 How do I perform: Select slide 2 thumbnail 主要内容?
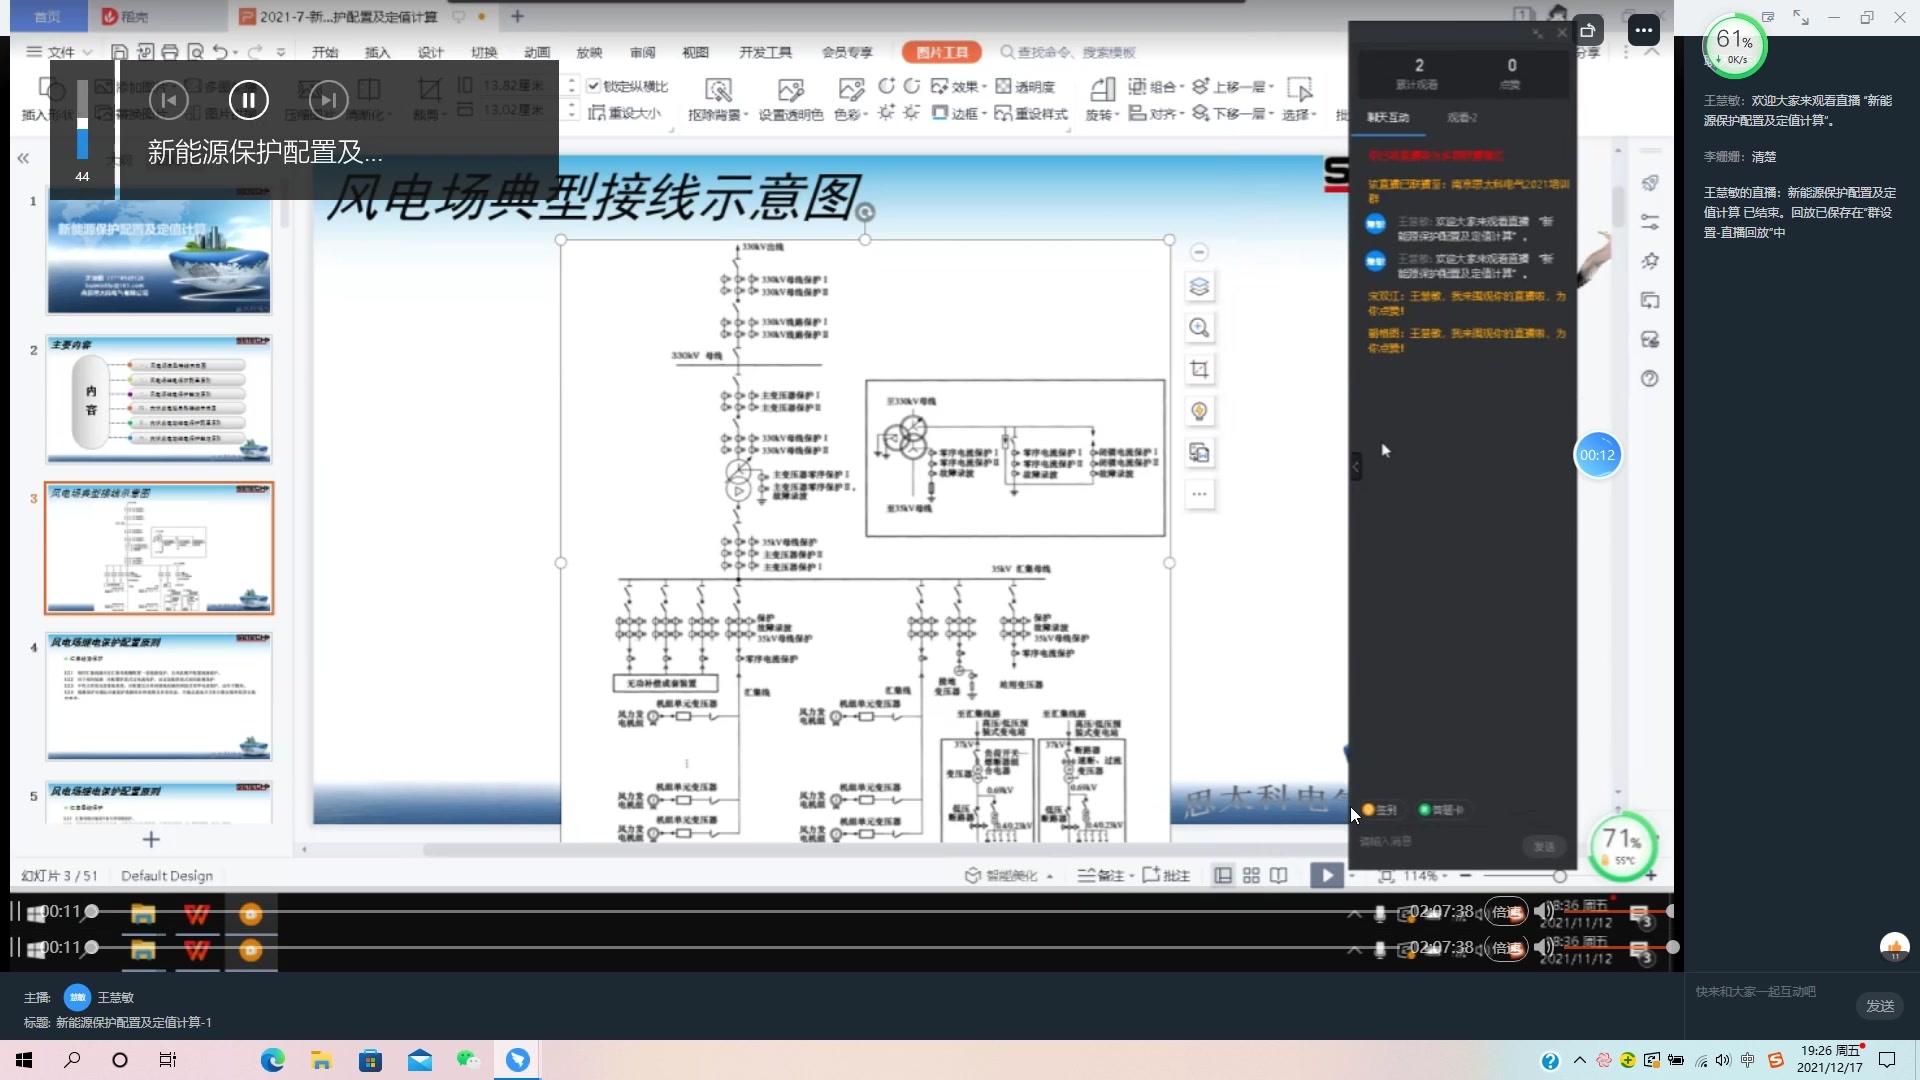[x=159, y=399]
